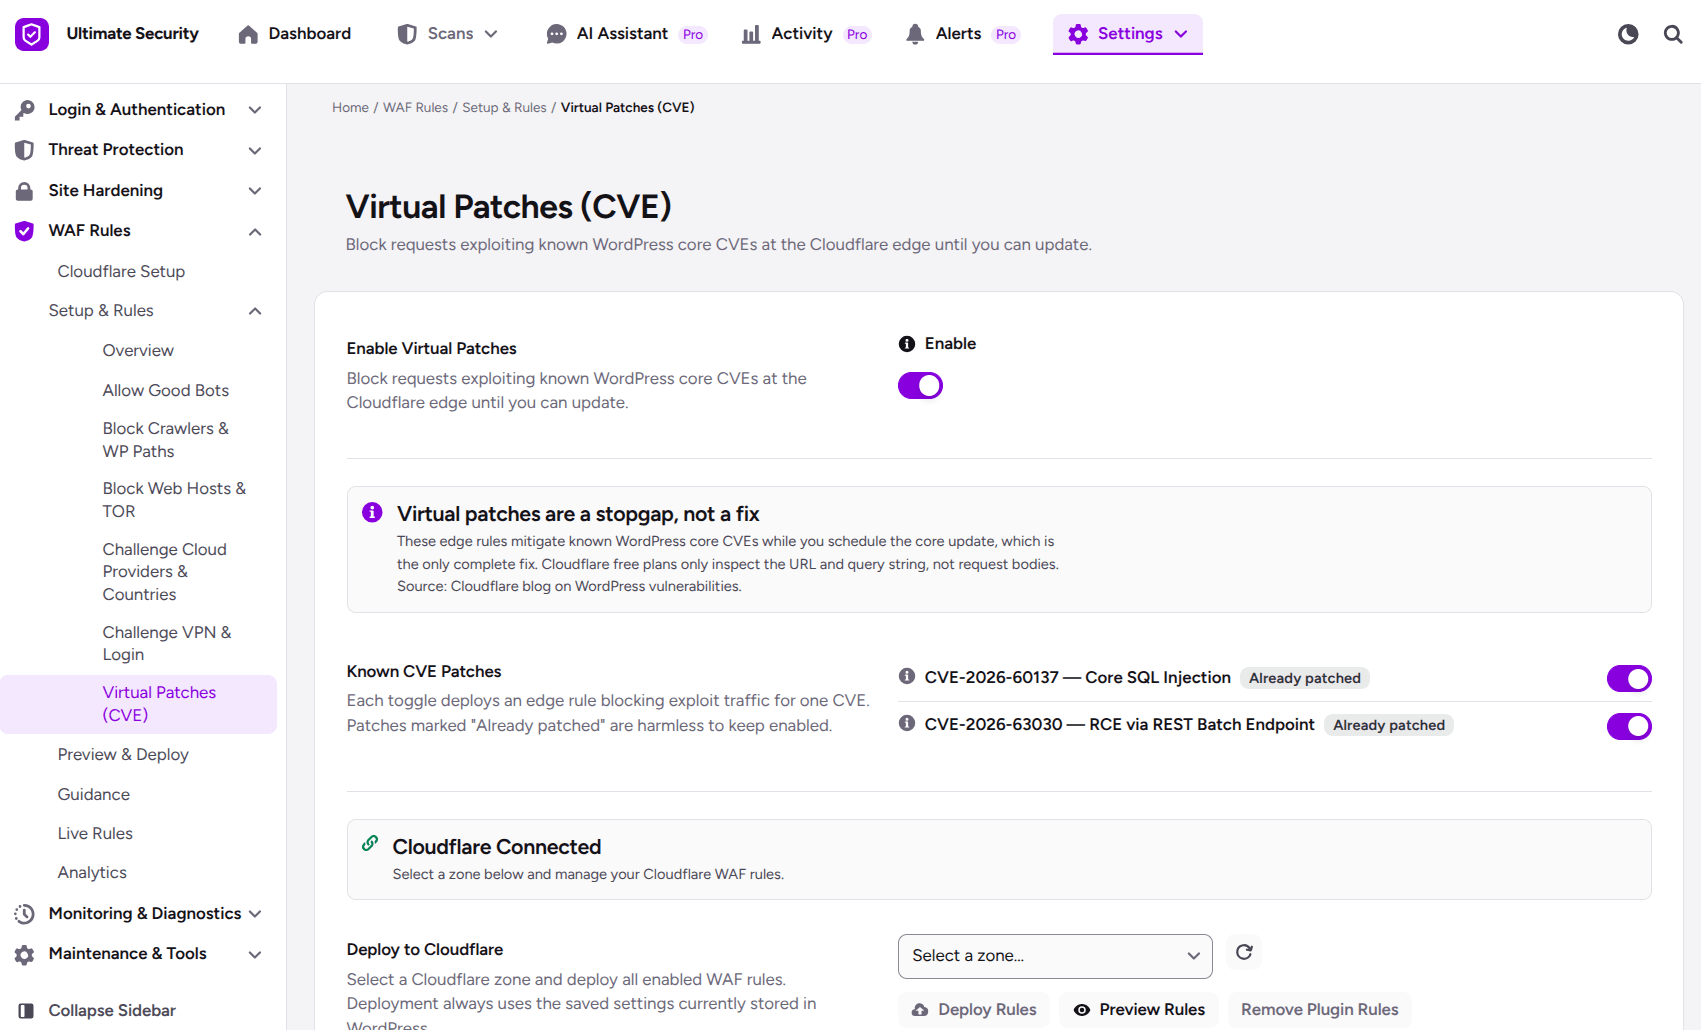
Task: Click info icon for CVE-2026-63030
Action: (907, 723)
